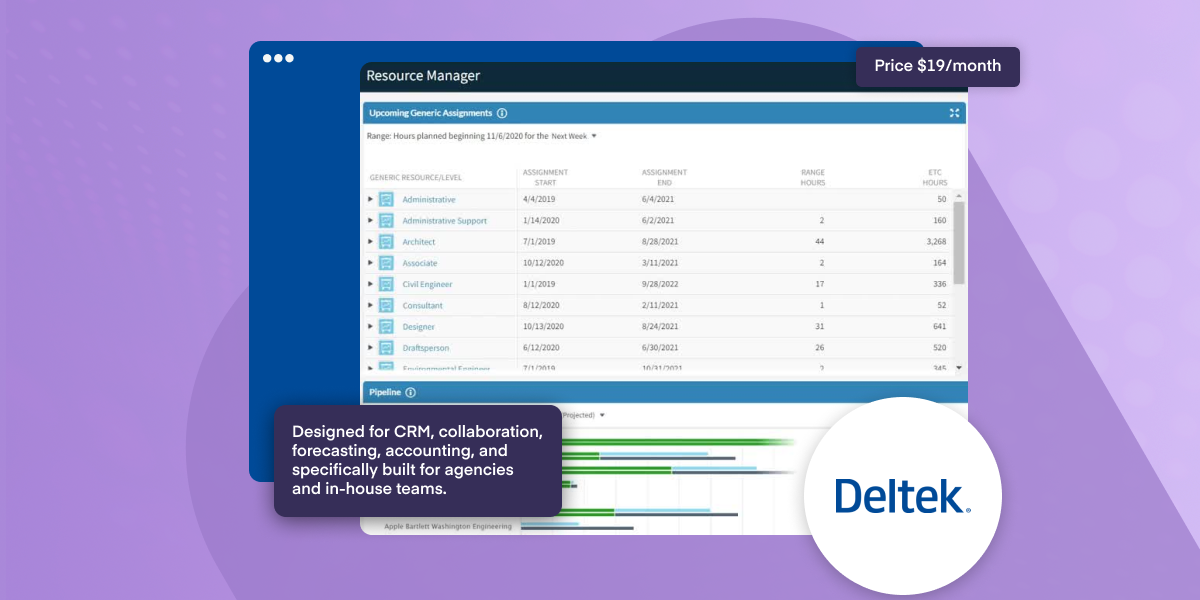This screenshot has height=600, width=1200.
Task: Click the assignments list scroll-down arrow
Action: [959, 368]
